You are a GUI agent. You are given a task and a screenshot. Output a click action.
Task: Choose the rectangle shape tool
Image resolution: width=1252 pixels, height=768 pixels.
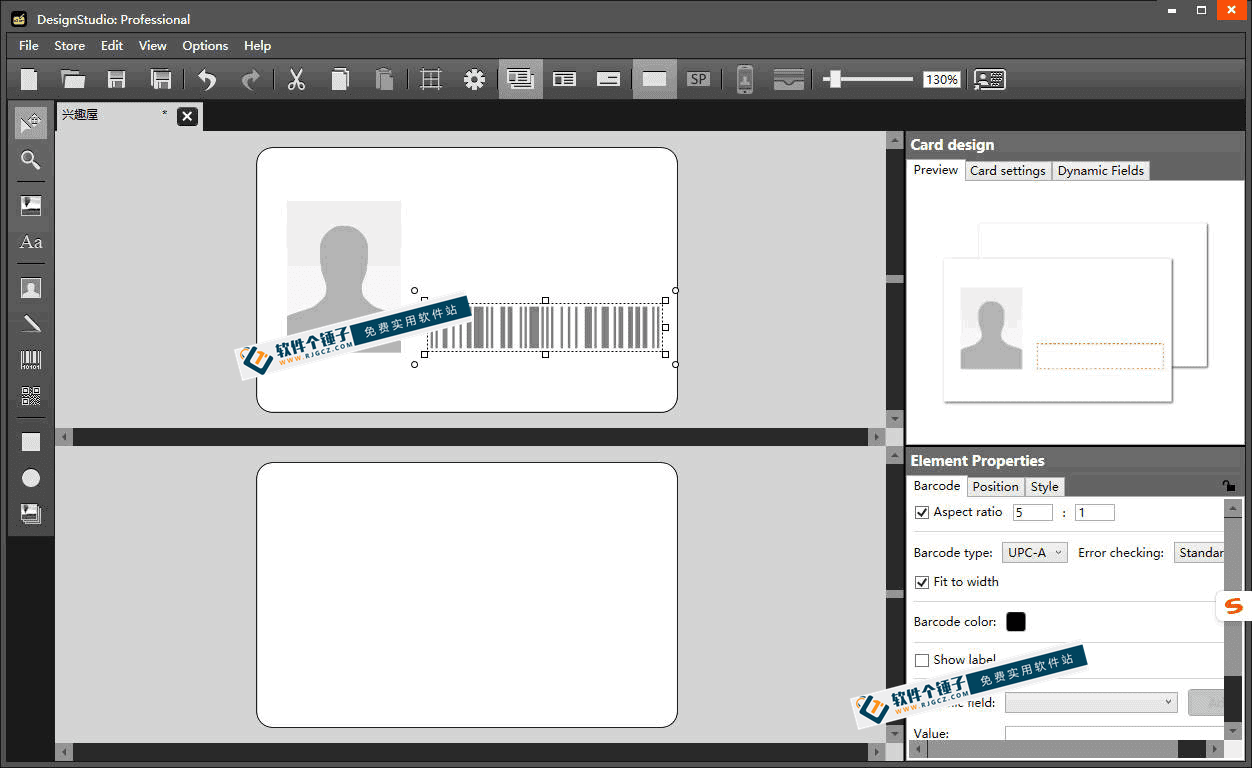pyautogui.click(x=31, y=442)
